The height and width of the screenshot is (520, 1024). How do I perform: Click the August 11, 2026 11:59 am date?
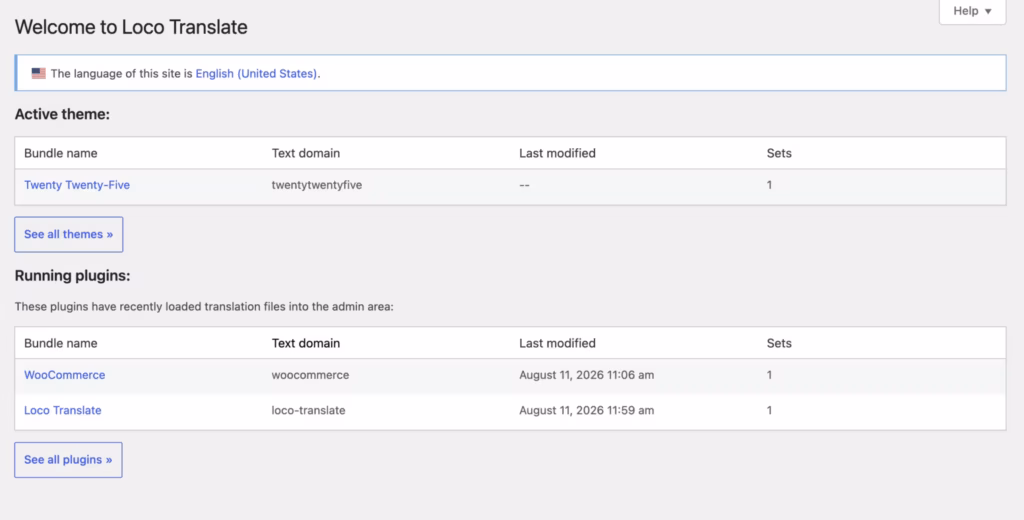coord(586,410)
